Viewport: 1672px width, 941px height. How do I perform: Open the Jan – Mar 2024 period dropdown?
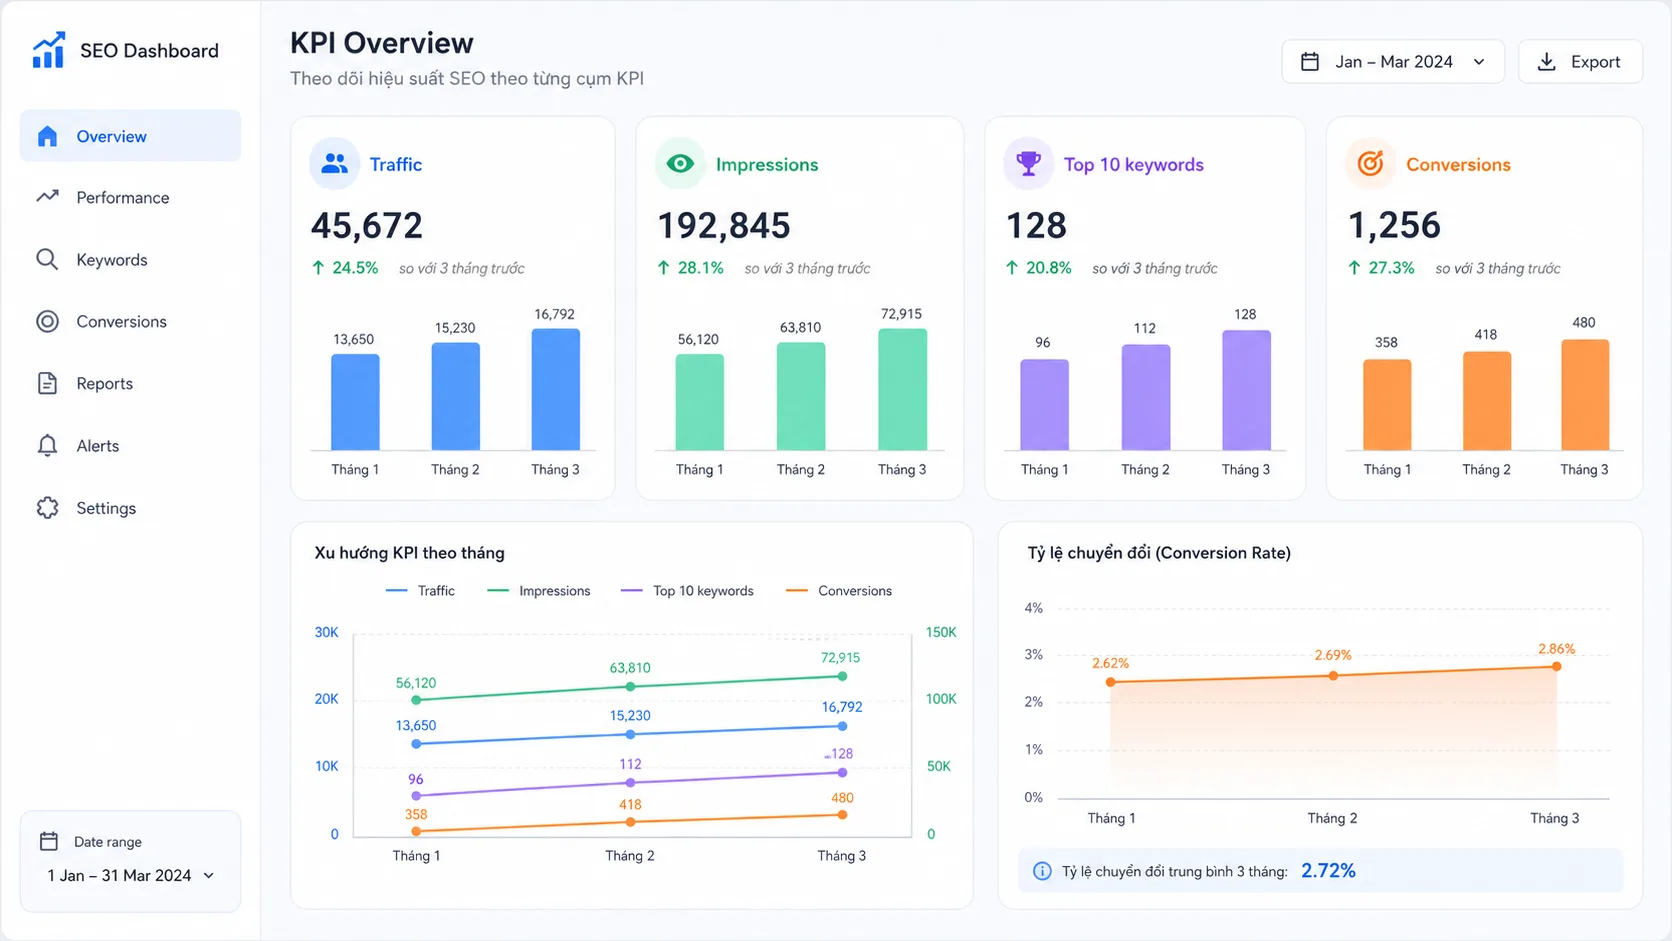(x=1393, y=62)
